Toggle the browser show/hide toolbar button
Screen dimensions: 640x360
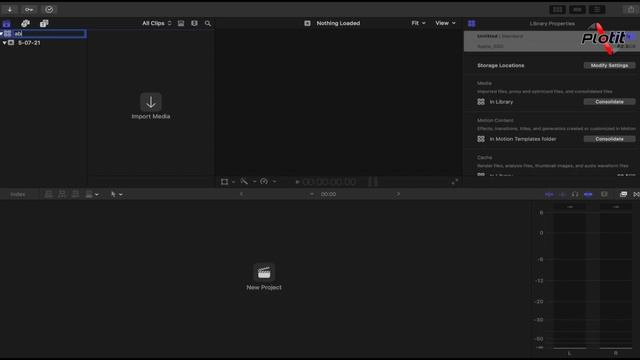[x=558, y=9]
